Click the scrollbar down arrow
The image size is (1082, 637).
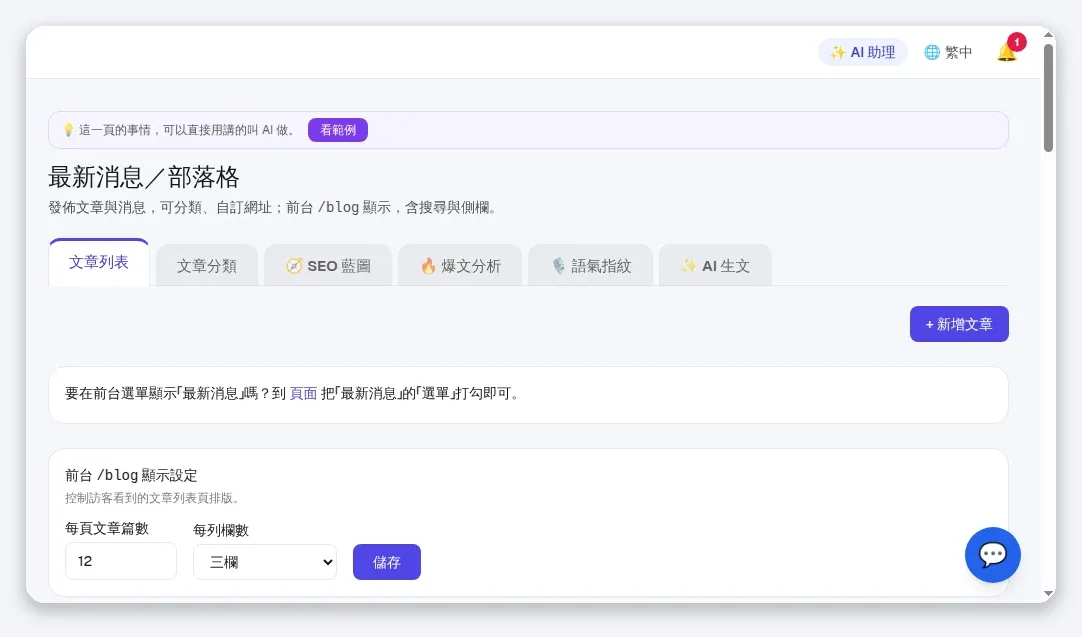(x=1049, y=594)
